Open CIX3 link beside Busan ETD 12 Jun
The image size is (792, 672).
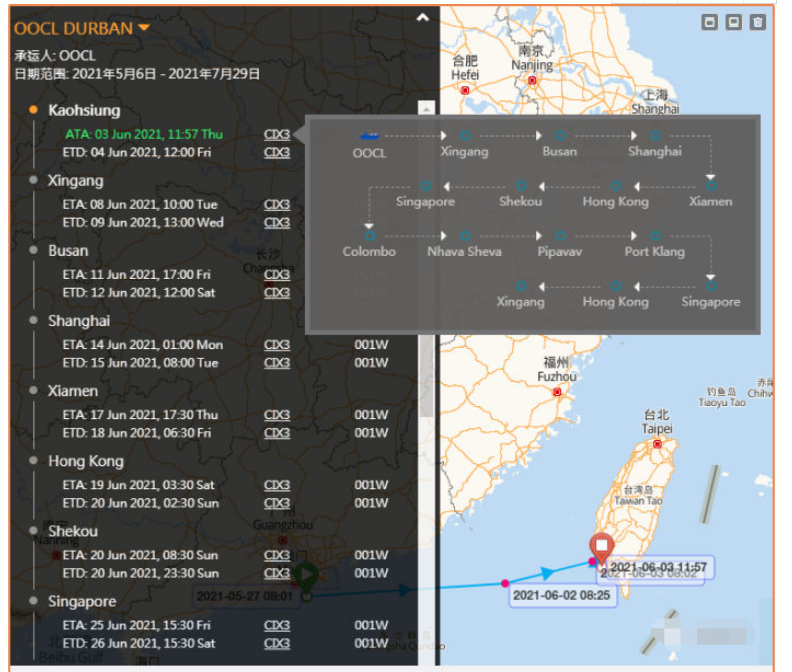(x=277, y=293)
